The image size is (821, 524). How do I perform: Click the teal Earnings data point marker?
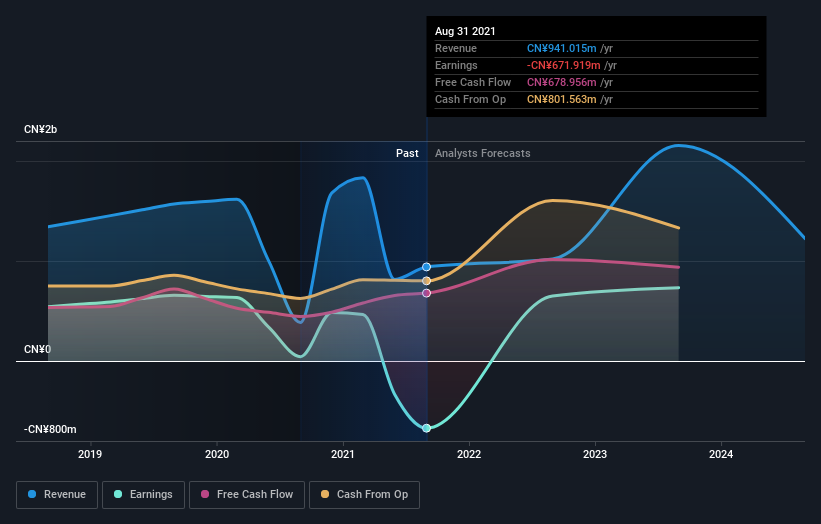[x=427, y=428]
